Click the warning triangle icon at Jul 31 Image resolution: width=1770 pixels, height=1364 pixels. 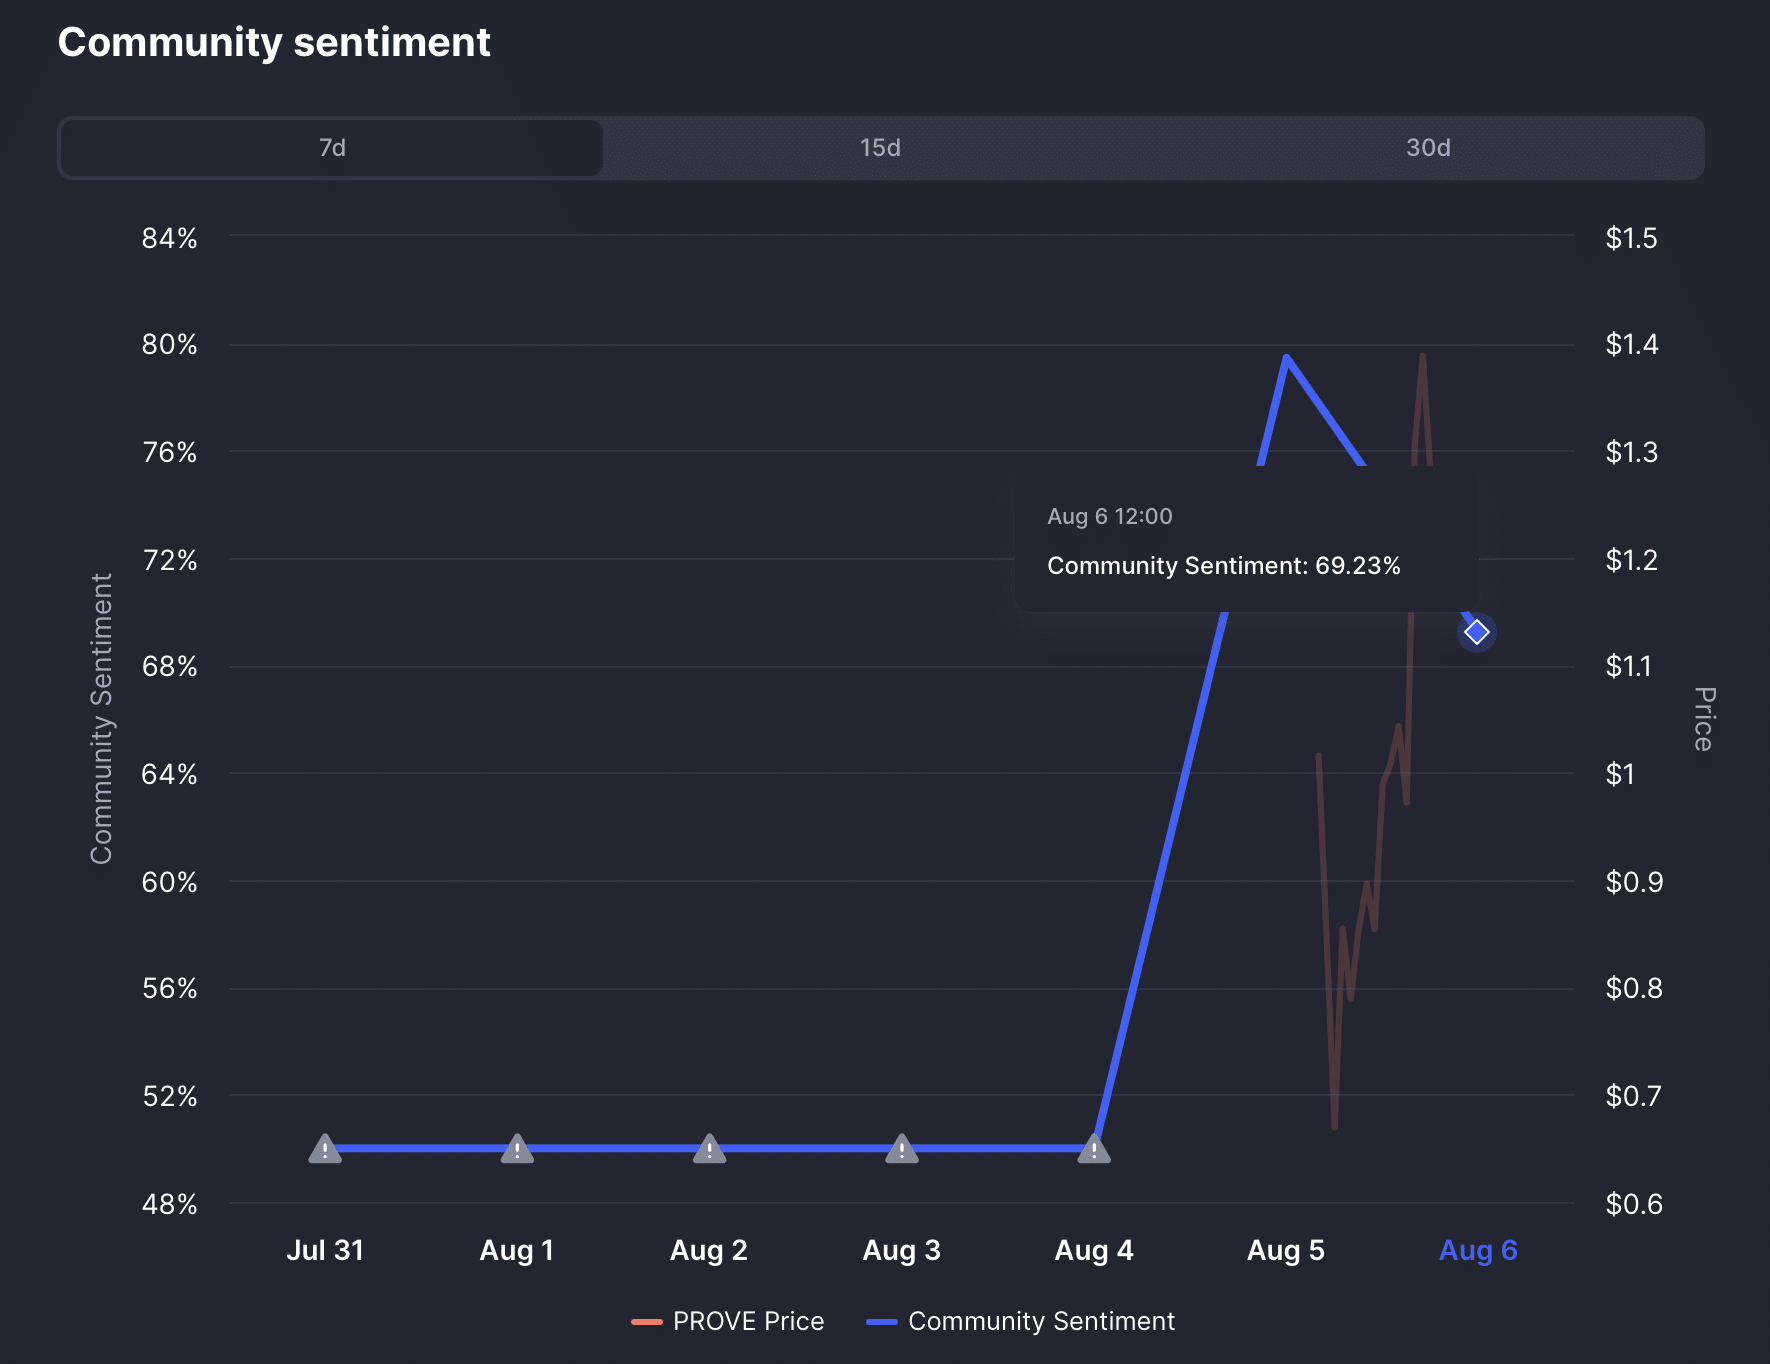[x=325, y=1149]
